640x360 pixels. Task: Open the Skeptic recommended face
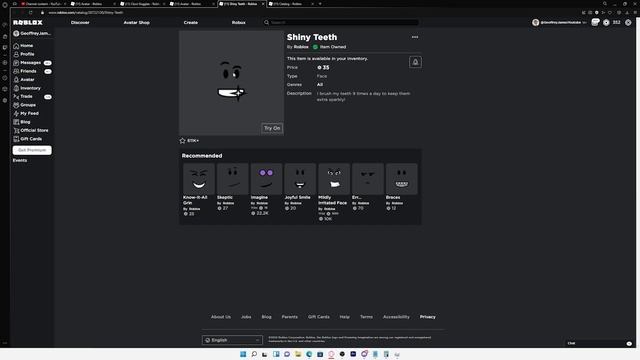pos(233,179)
